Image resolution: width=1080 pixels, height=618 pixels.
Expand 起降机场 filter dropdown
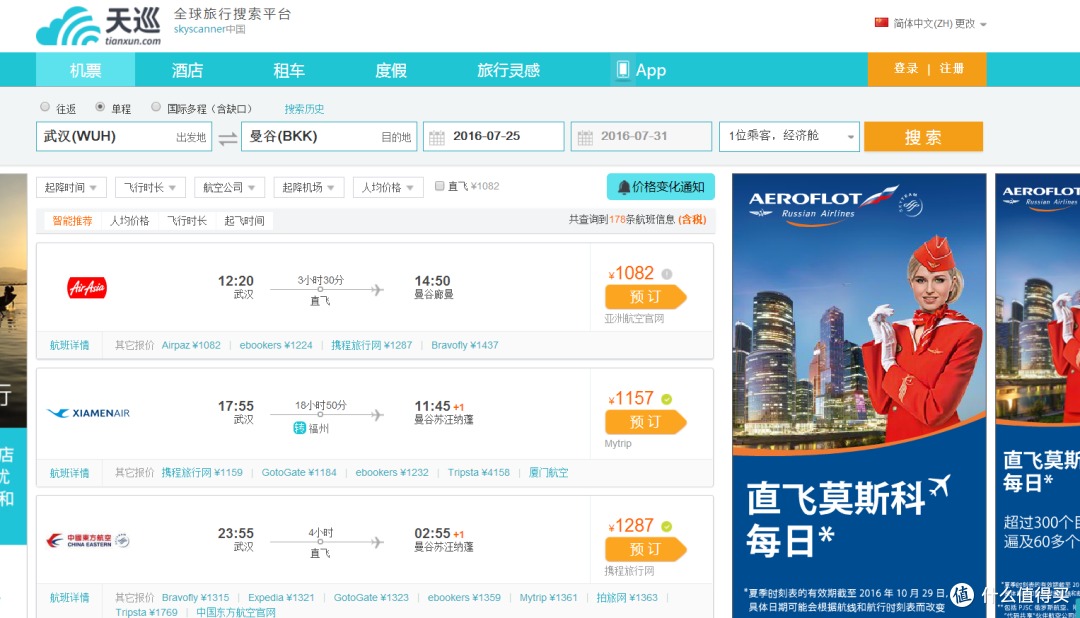pyautogui.click(x=309, y=187)
